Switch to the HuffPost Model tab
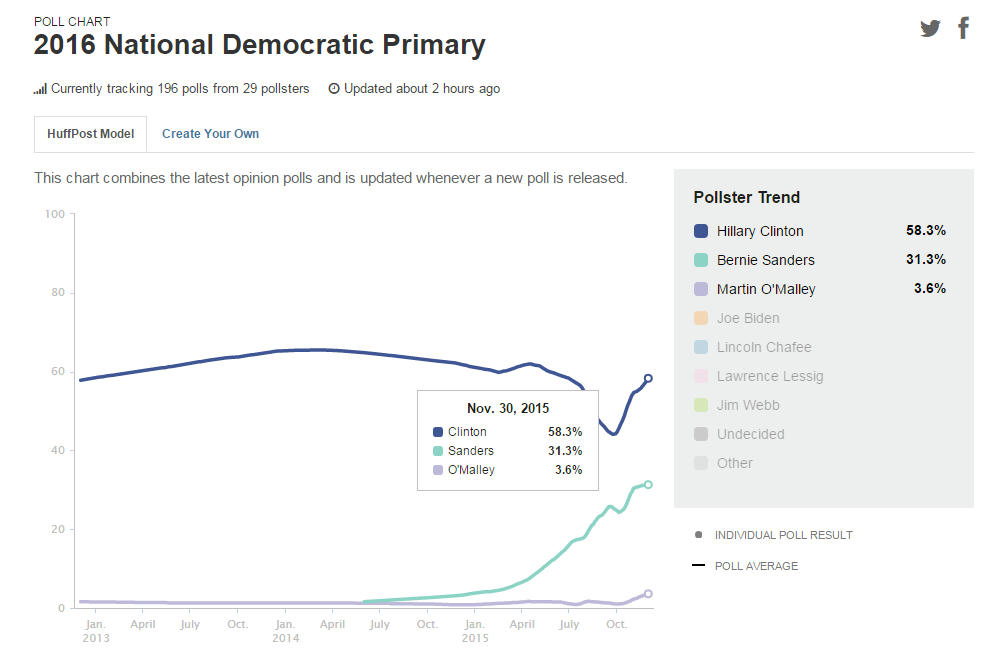This screenshot has height=653, width=1003. (x=91, y=134)
